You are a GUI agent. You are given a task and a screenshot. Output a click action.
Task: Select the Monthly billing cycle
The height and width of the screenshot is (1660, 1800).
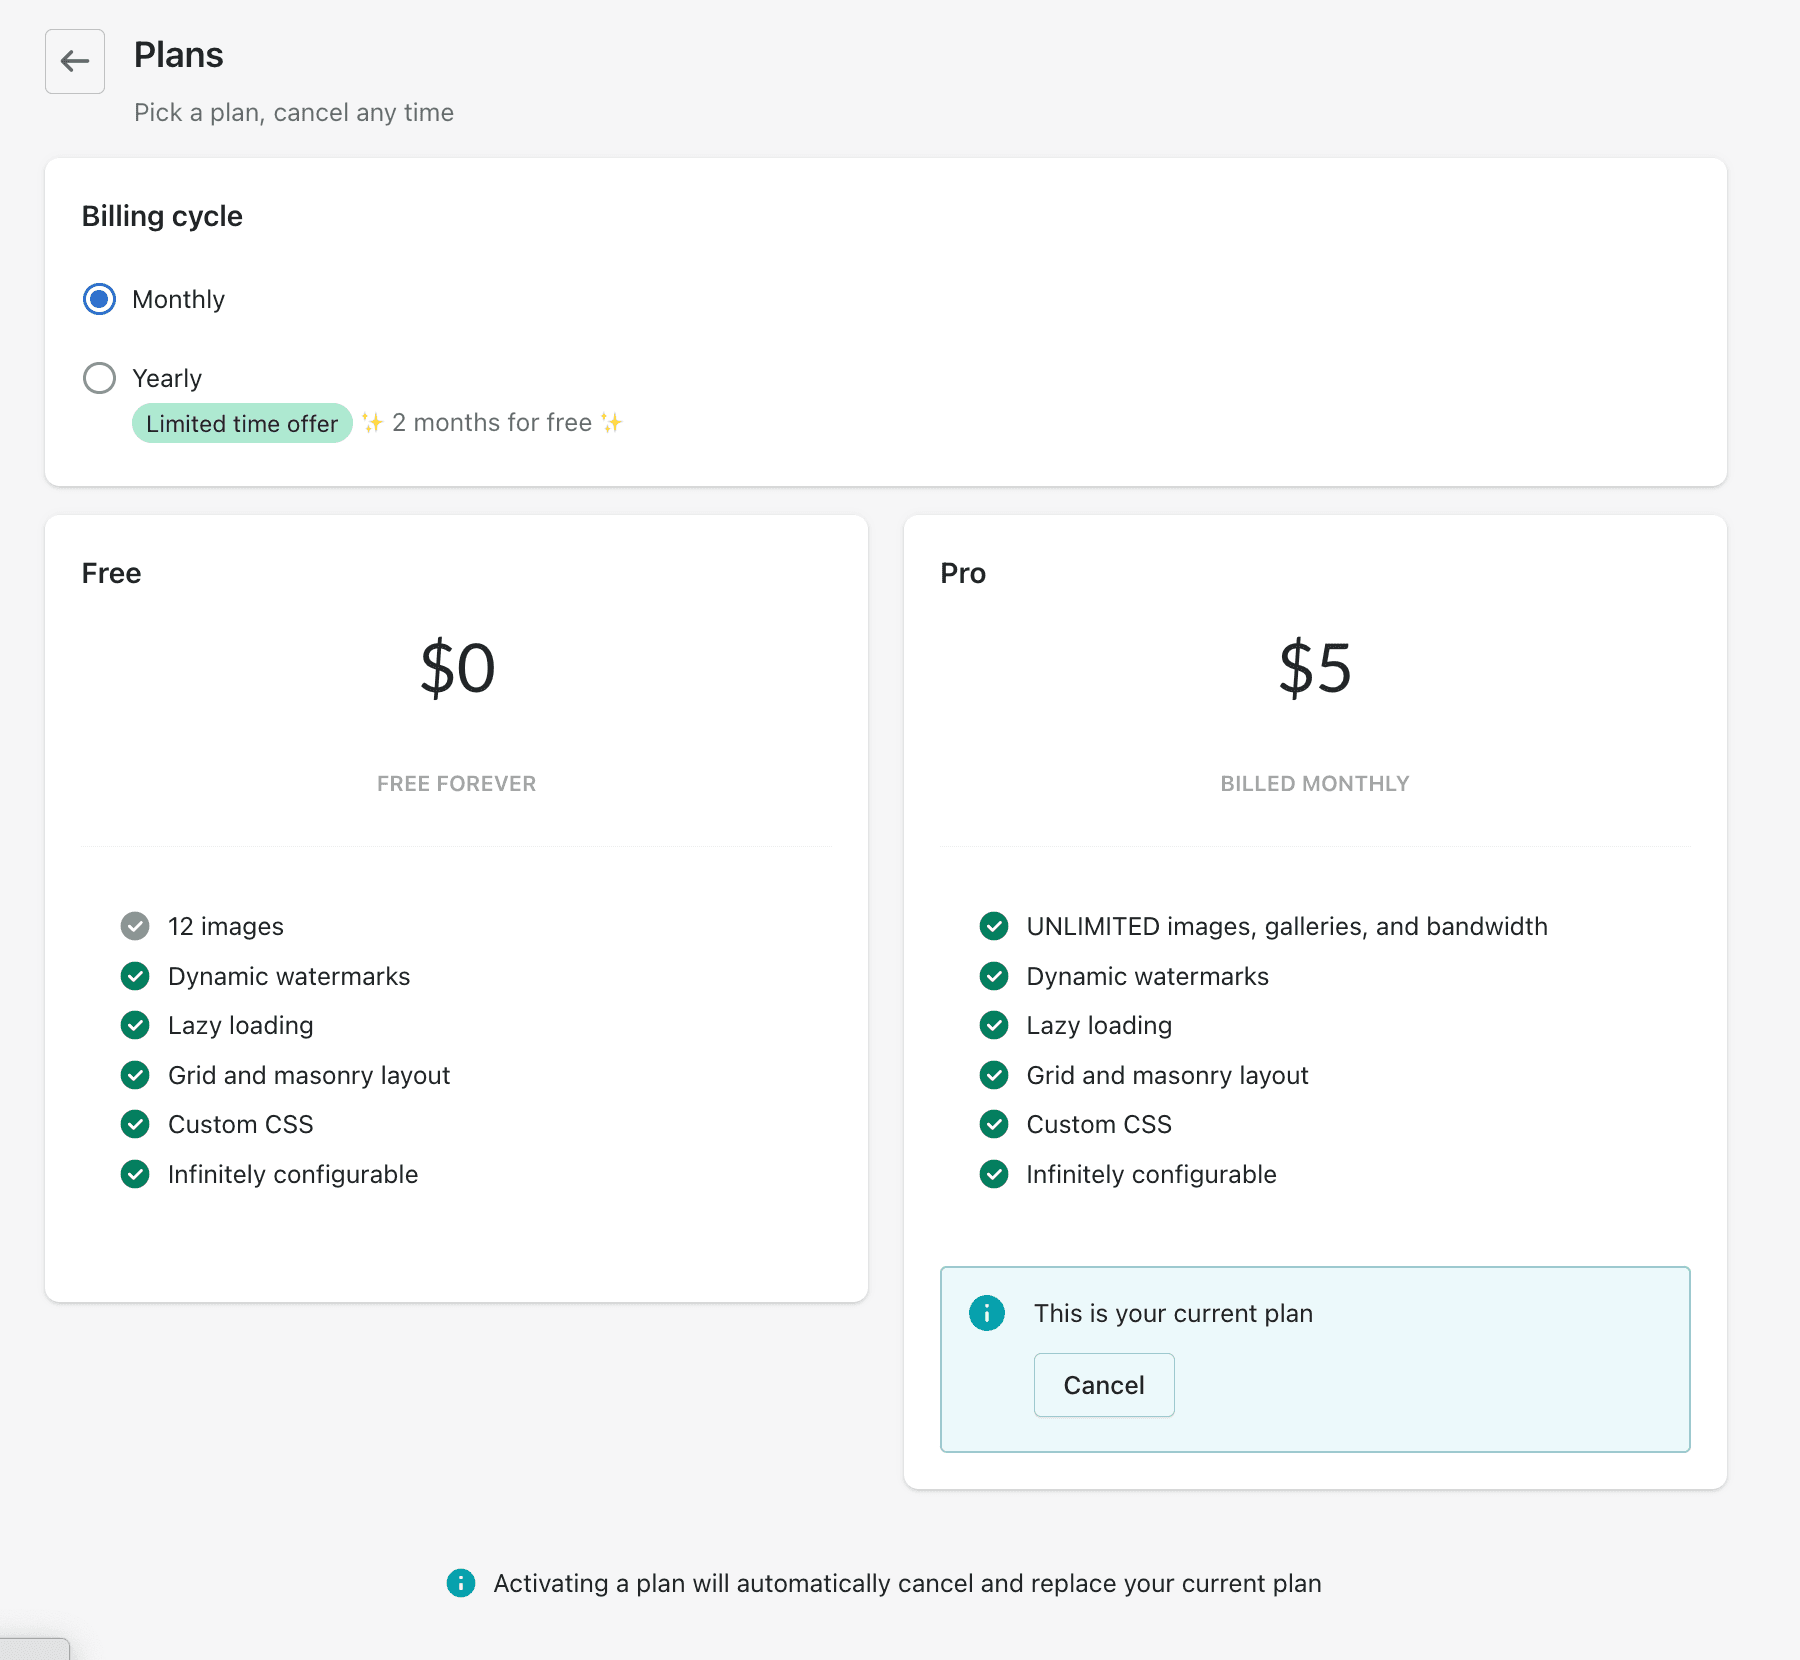pyautogui.click(x=99, y=299)
